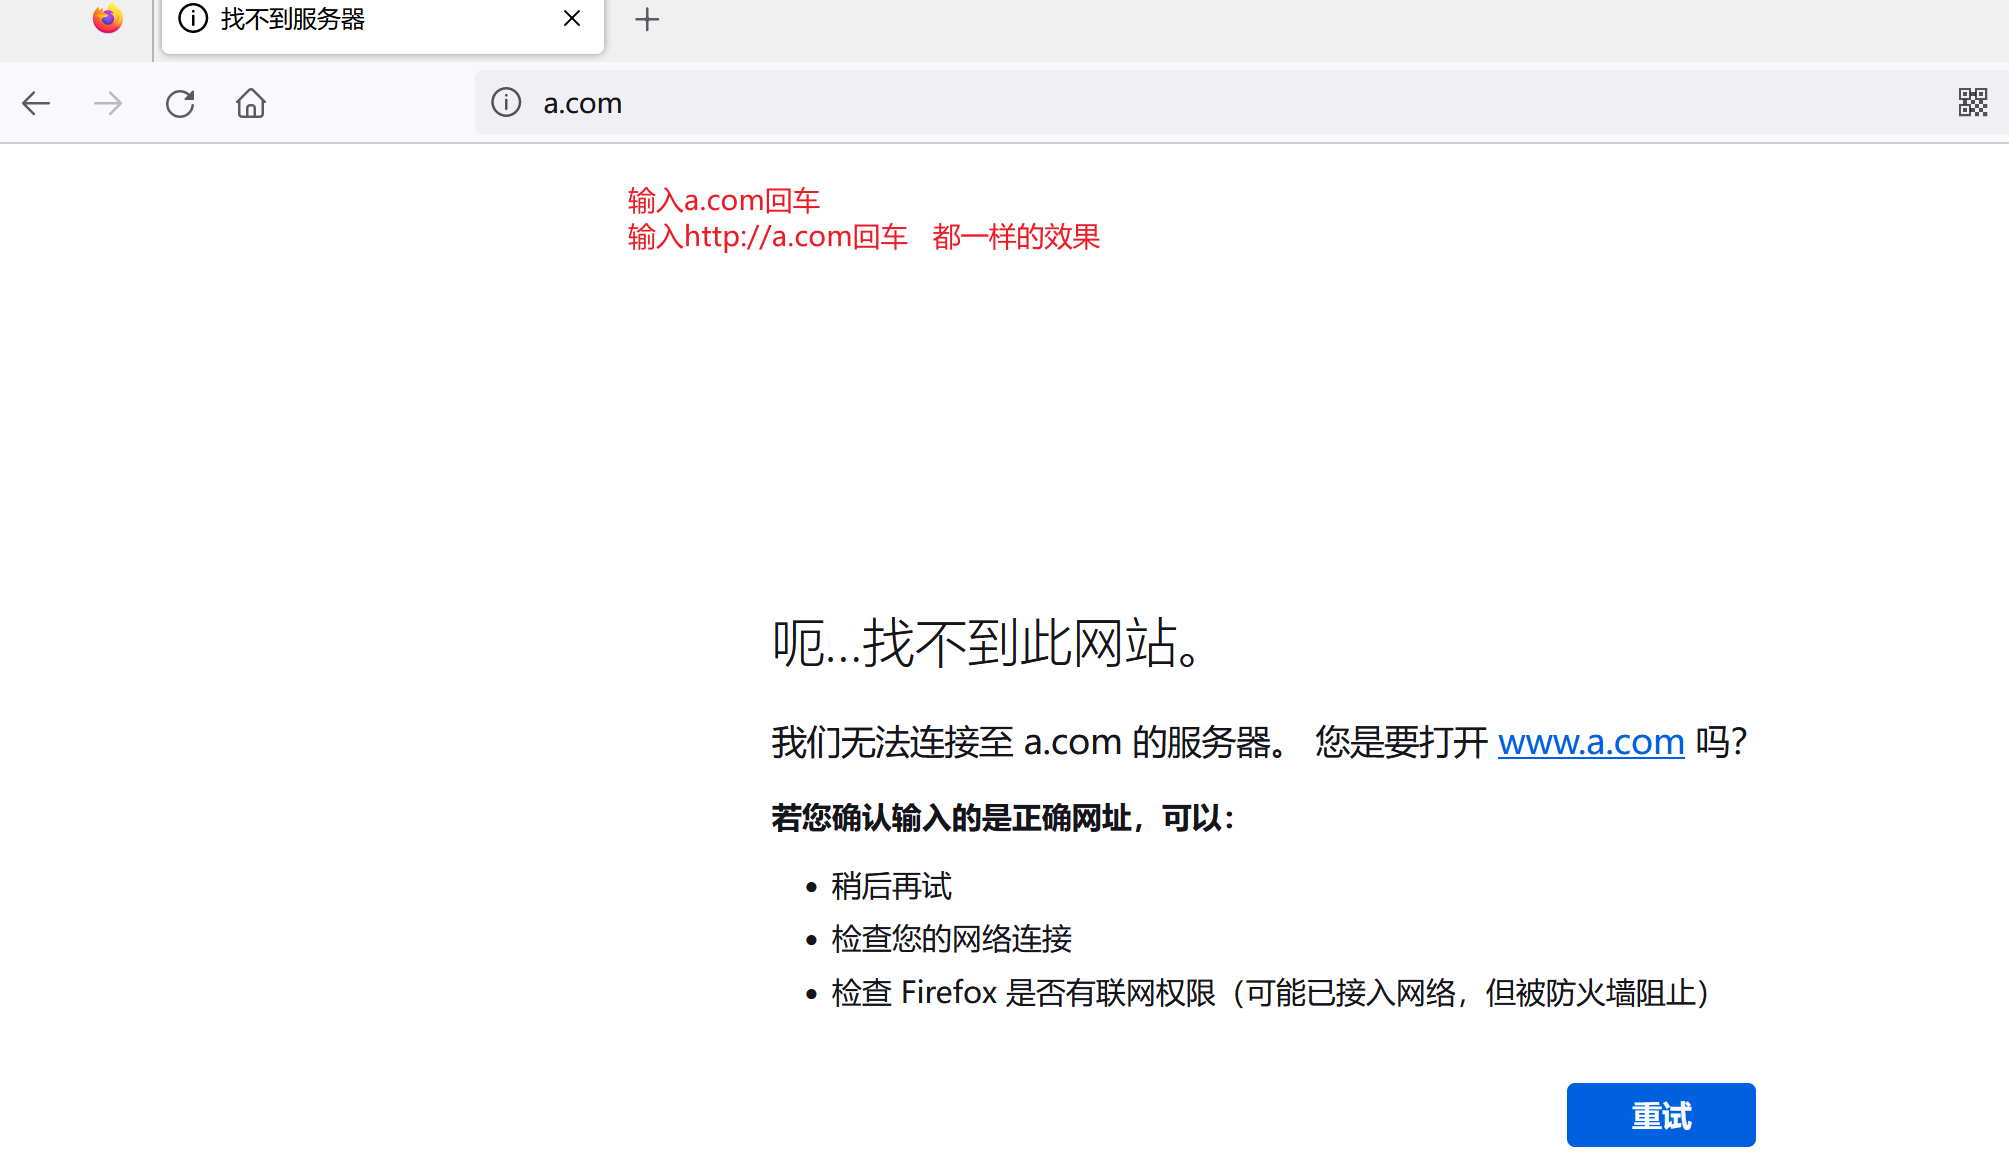Open a new tab with plus button
The height and width of the screenshot is (1173, 2009).
tap(647, 19)
